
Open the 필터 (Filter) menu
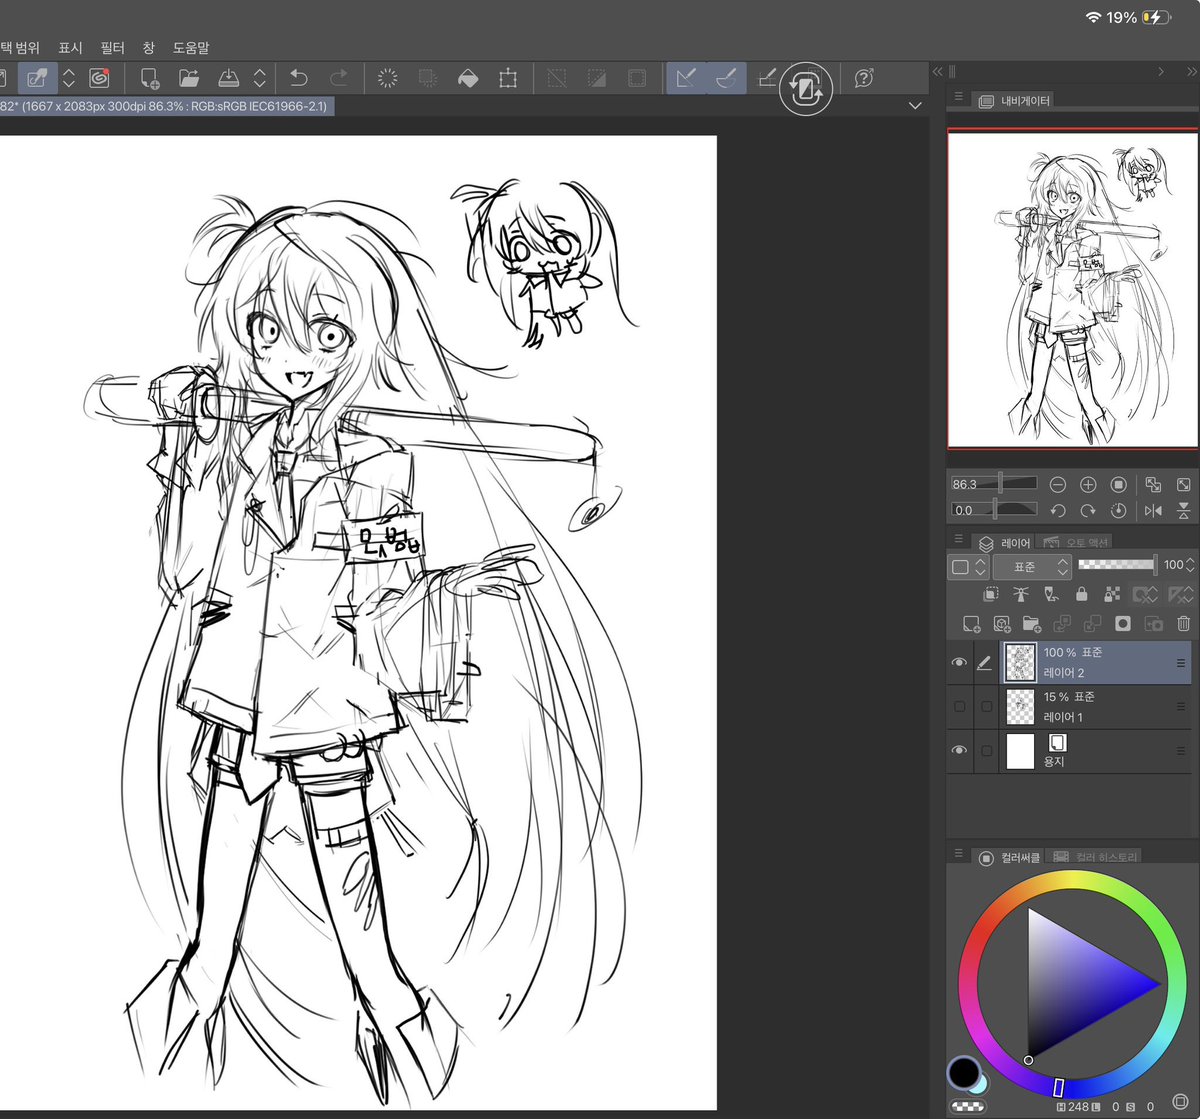pos(112,47)
